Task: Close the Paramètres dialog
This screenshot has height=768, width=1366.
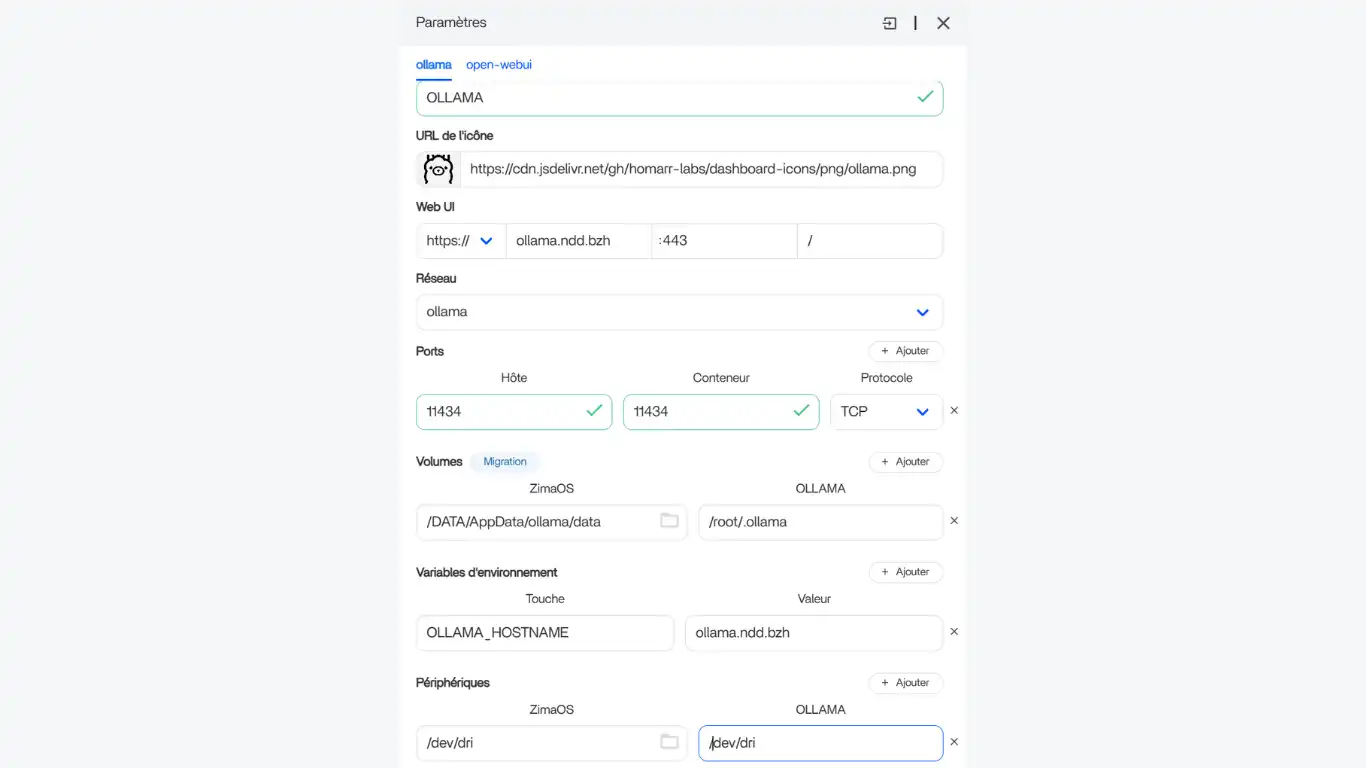Action: point(943,23)
